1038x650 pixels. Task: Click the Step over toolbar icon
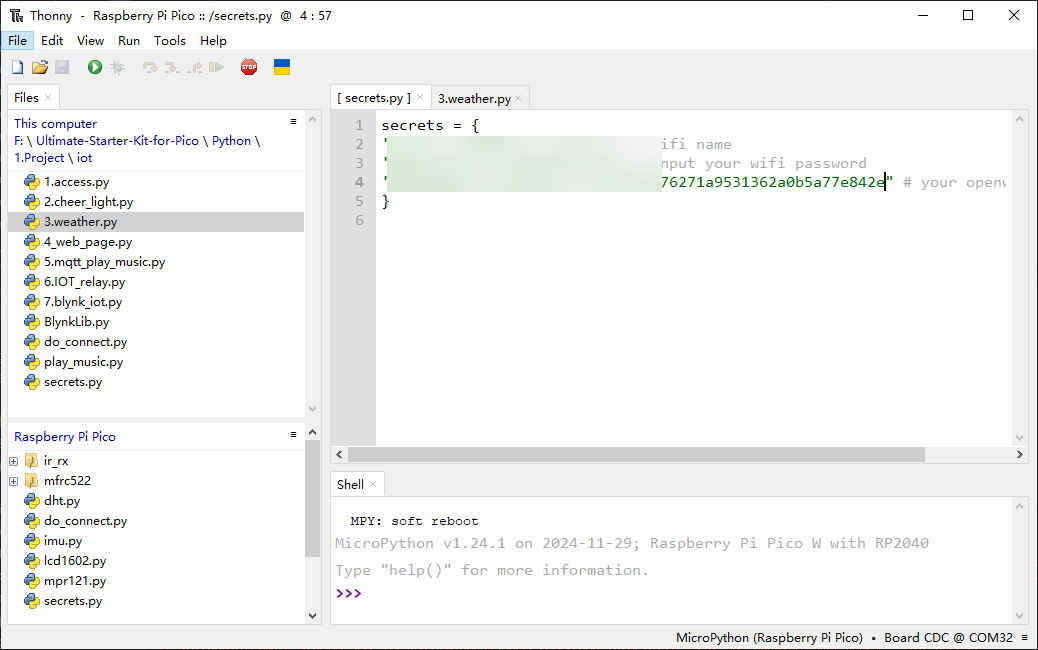[x=150, y=67]
